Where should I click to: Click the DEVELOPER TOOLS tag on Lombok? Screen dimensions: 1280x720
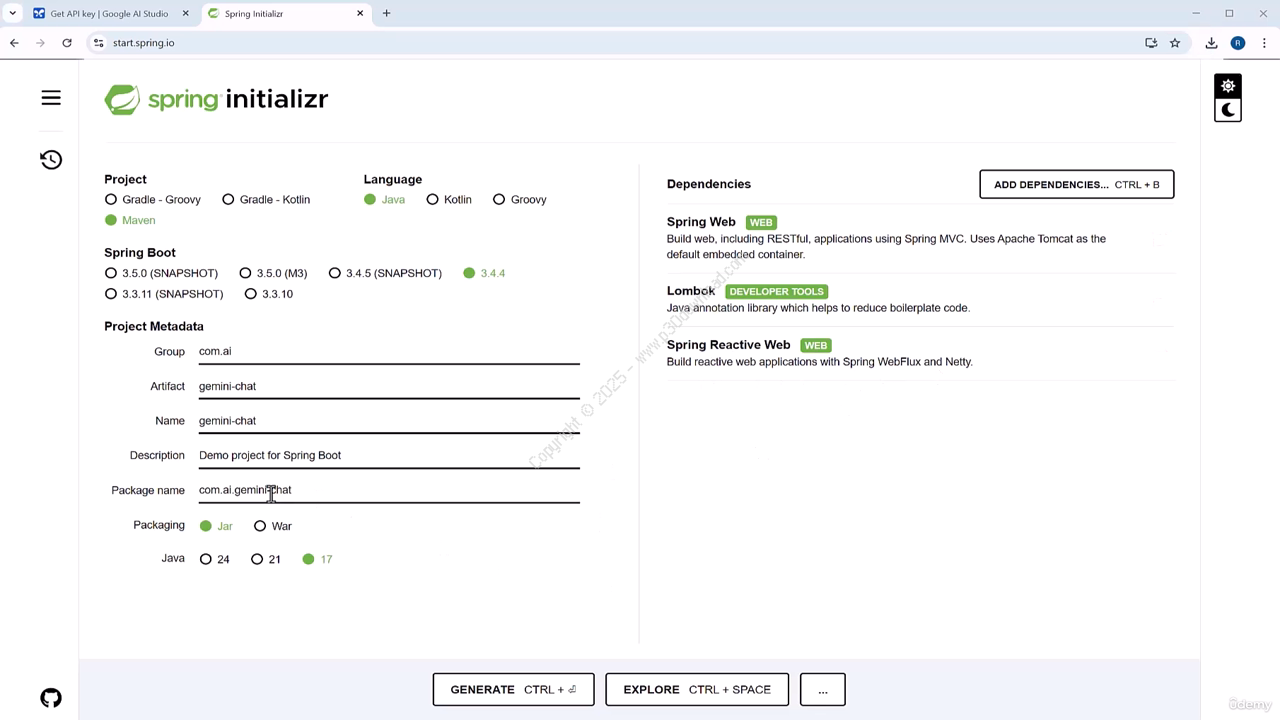pyautogui.click(x=776, y=292)
